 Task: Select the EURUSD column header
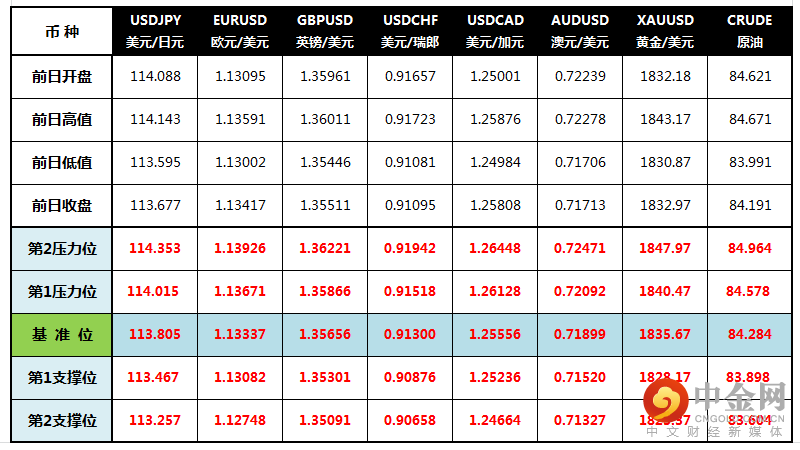pyautogui.click(x=240, y=31)
